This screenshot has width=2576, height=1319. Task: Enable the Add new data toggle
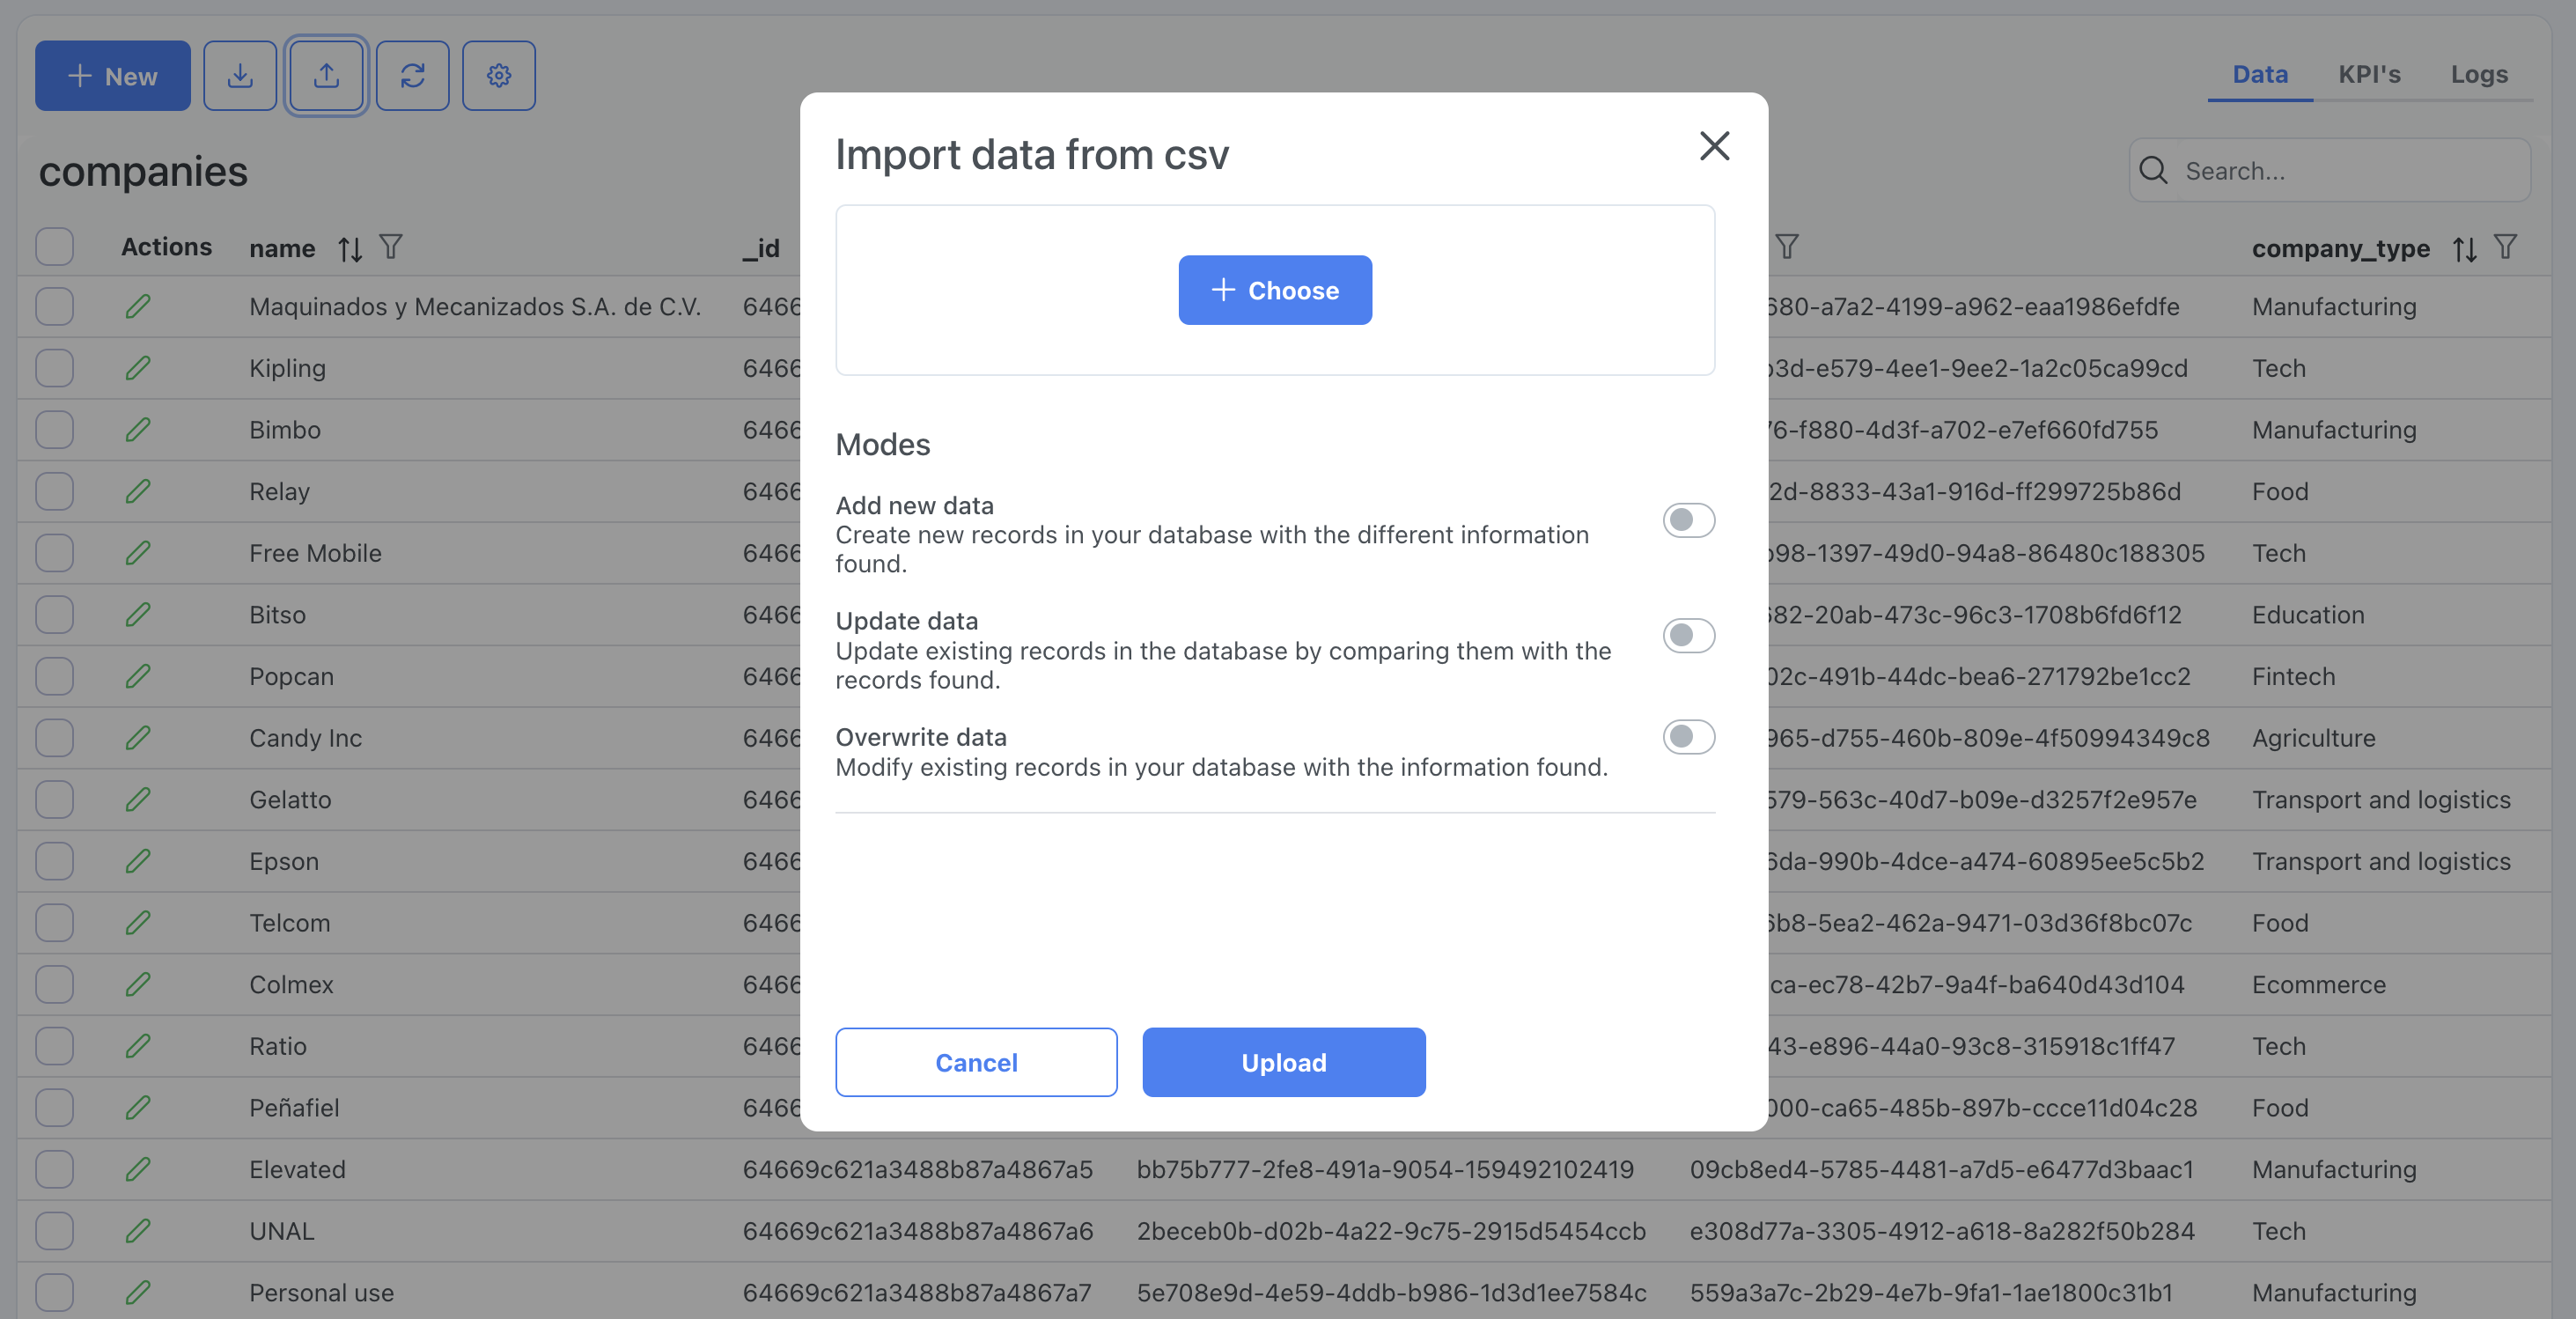1688,520
